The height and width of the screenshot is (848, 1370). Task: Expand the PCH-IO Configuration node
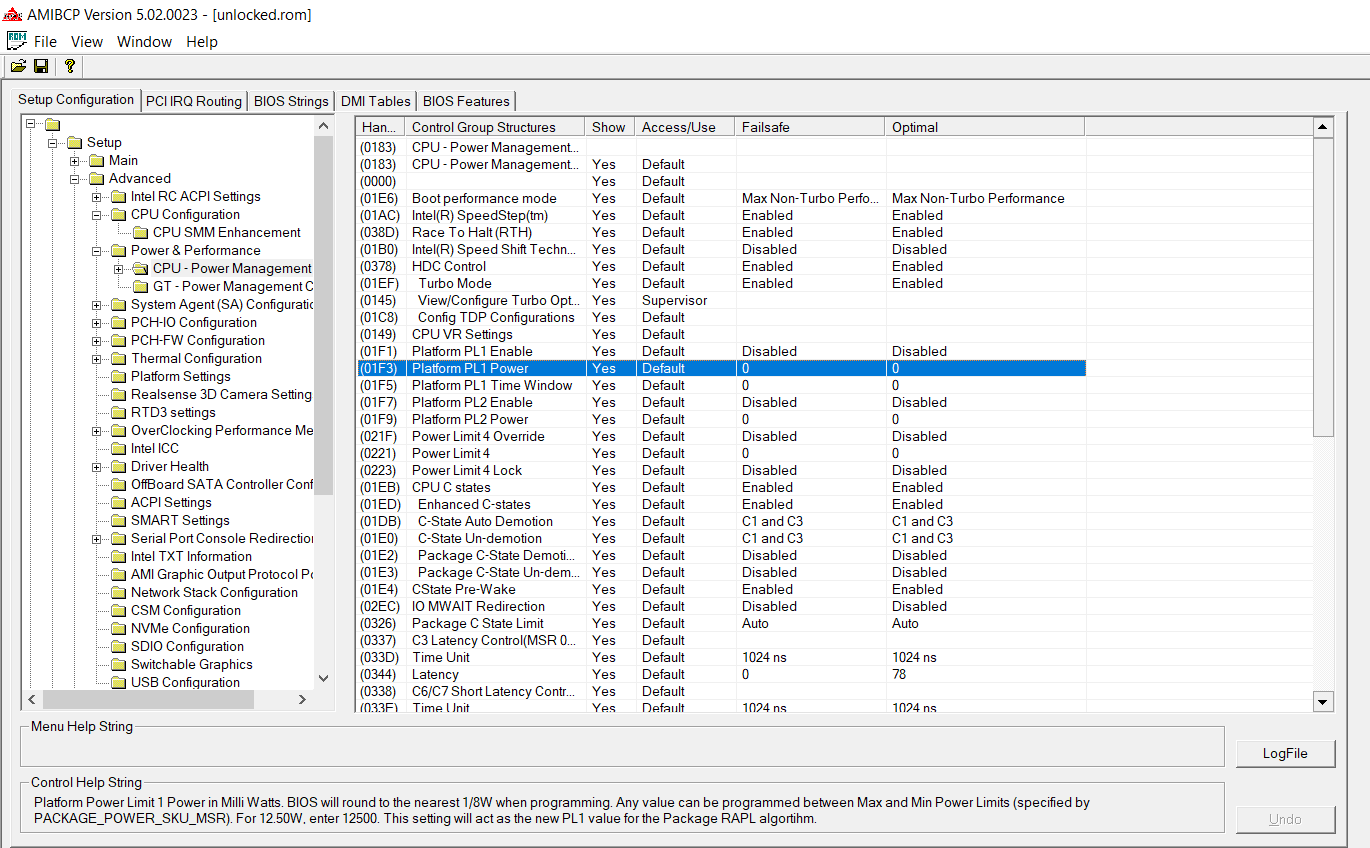(x=97, y=323)
